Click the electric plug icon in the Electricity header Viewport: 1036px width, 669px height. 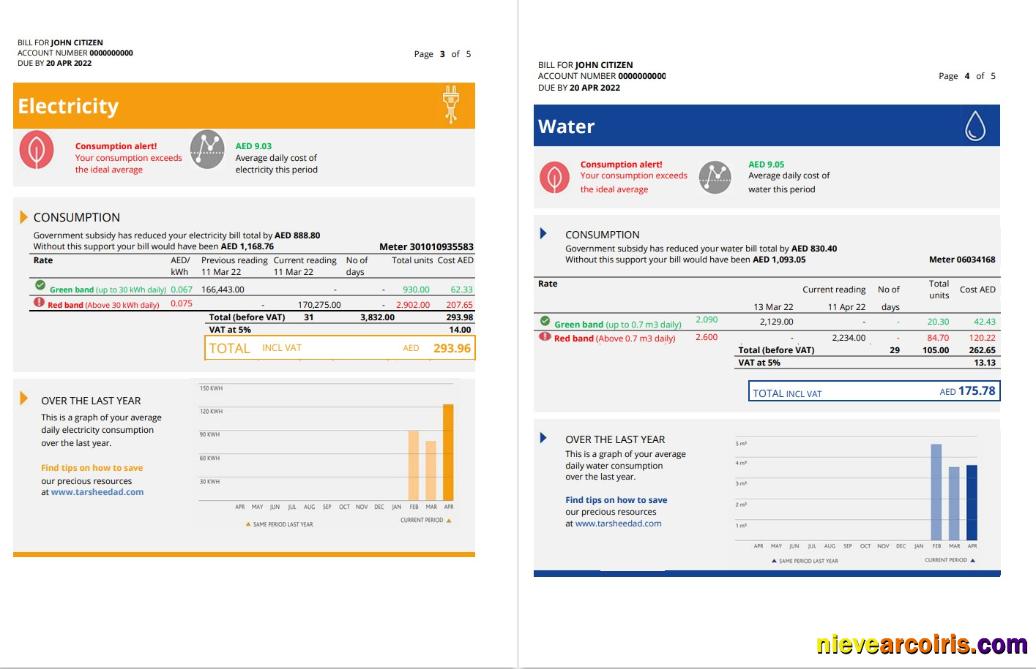tap(452, 105)
